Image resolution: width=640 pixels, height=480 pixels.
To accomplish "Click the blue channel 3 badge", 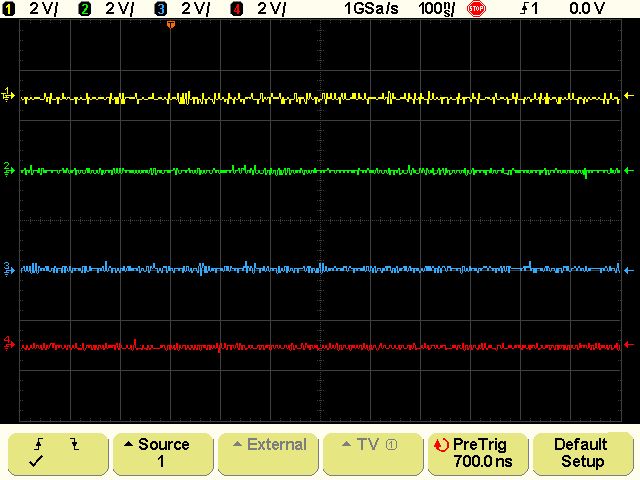I will click(x=161, y=9).
